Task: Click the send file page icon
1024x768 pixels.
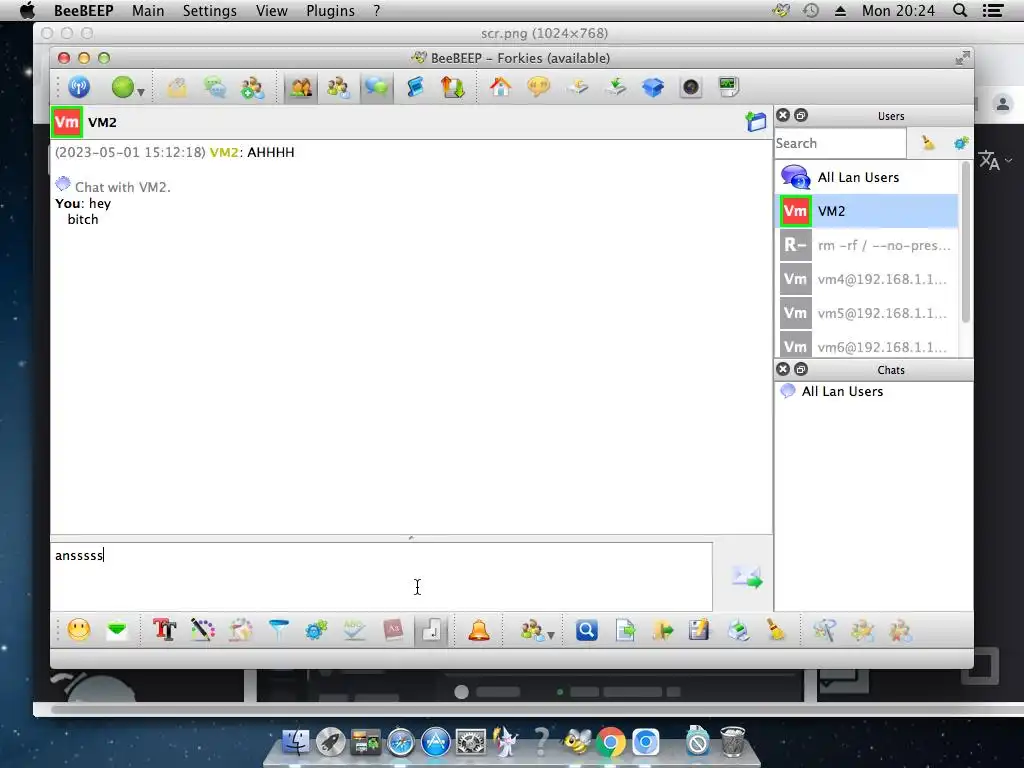Action: tap(625, 630)
